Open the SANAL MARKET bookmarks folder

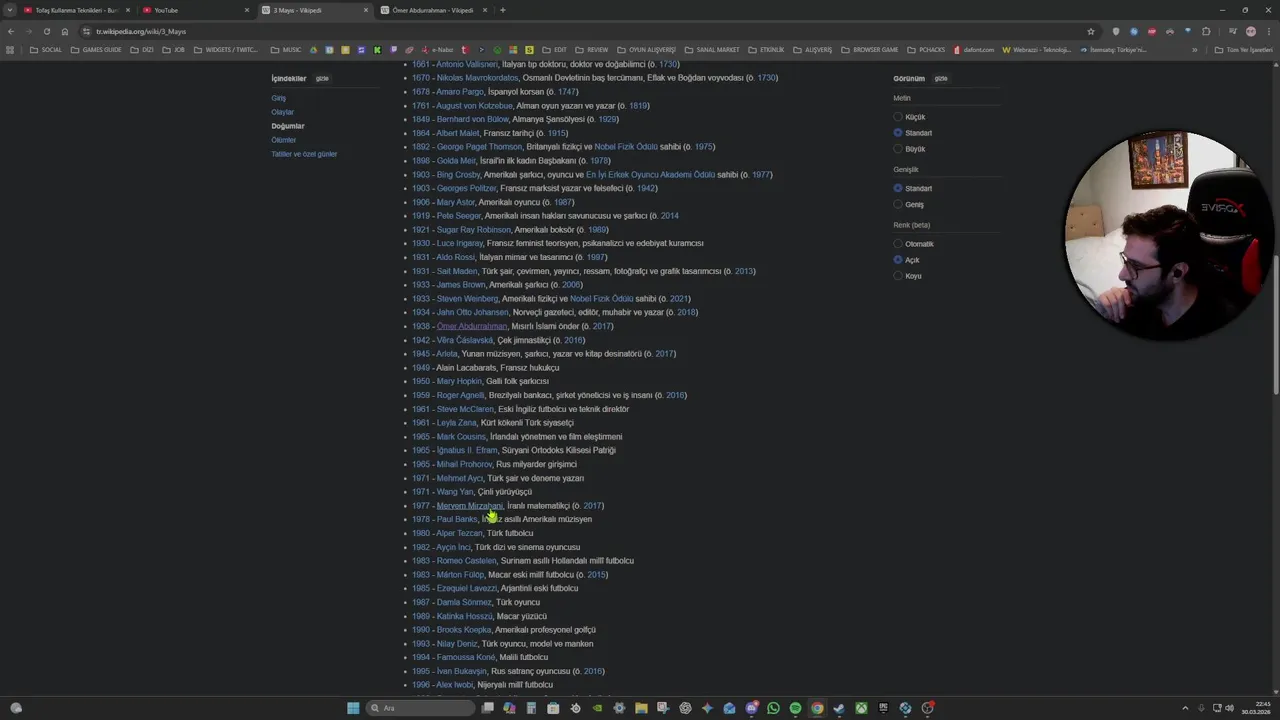(712, 50)
